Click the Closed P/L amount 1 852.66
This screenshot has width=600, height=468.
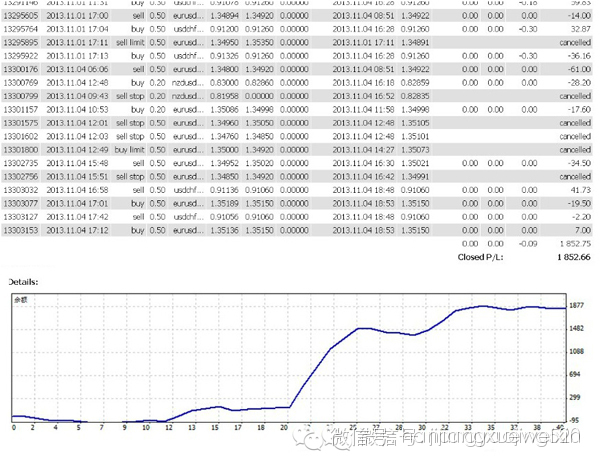pos(574,257)
